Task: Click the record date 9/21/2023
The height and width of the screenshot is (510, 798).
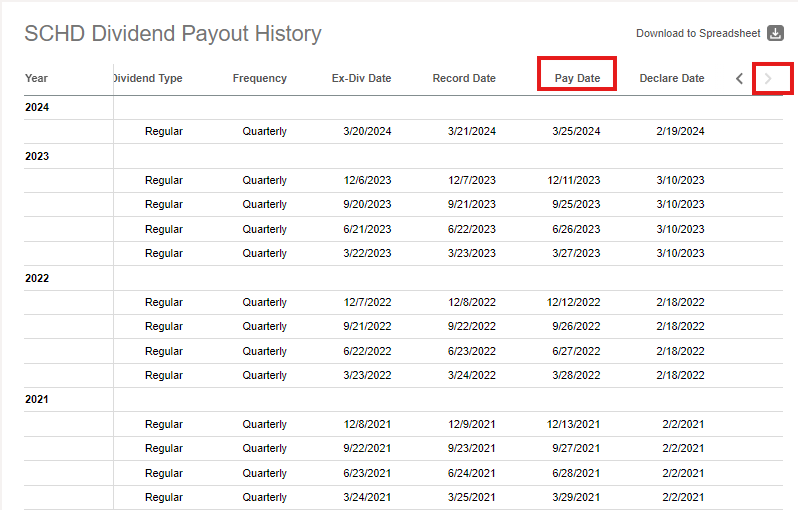Action: (472, 204)
